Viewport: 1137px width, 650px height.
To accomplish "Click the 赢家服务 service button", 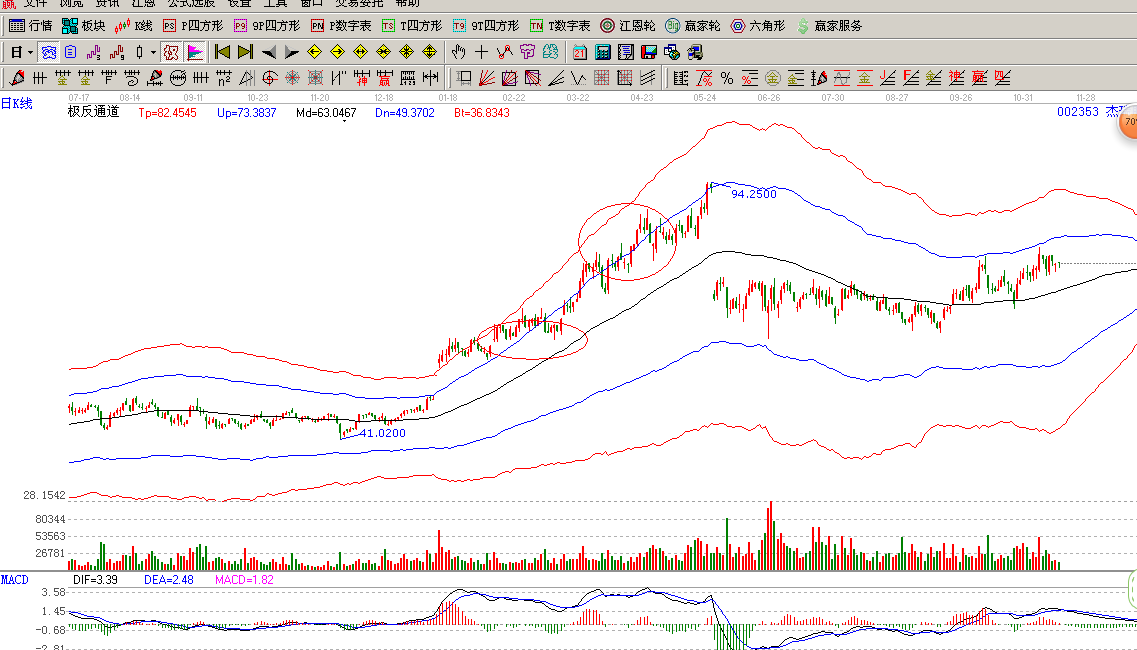I will [x=829, y=25].
